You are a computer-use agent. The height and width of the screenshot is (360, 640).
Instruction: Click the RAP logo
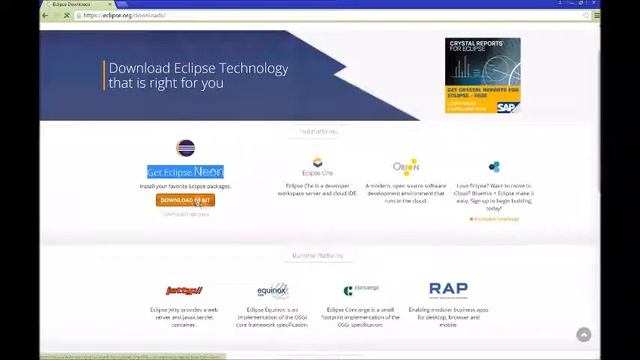coord(449,290)
